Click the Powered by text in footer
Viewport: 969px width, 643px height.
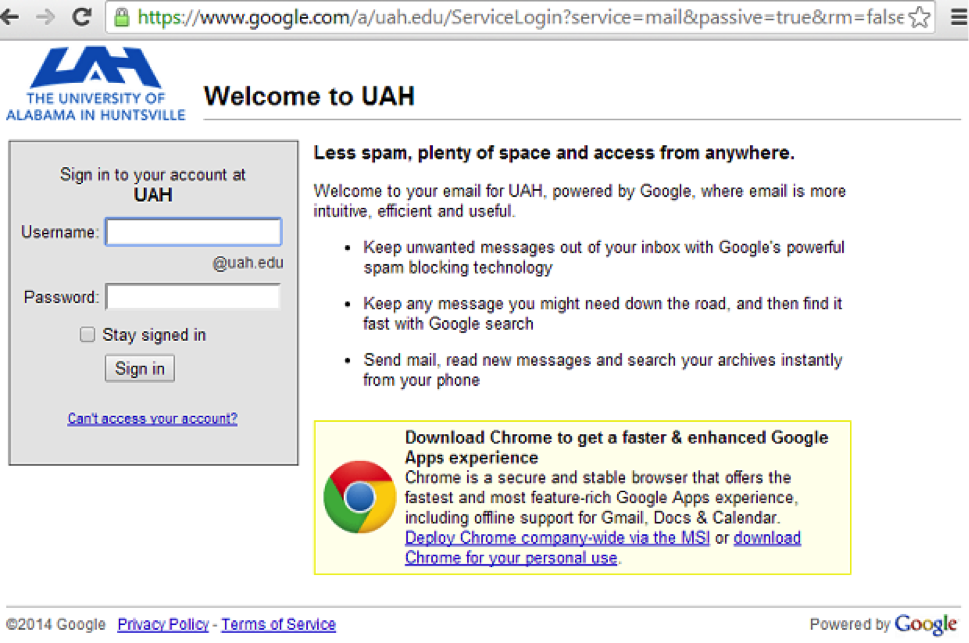click(850, 624)
